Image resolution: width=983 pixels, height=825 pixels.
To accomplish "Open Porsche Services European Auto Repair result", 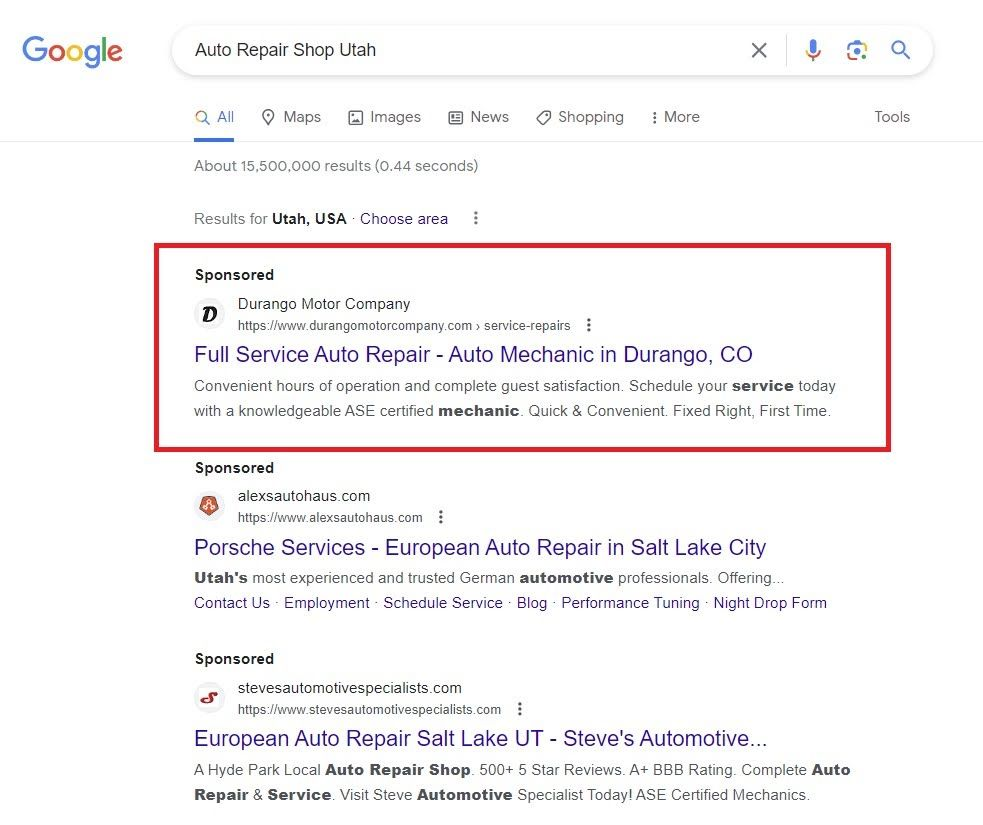I will 479,547.
